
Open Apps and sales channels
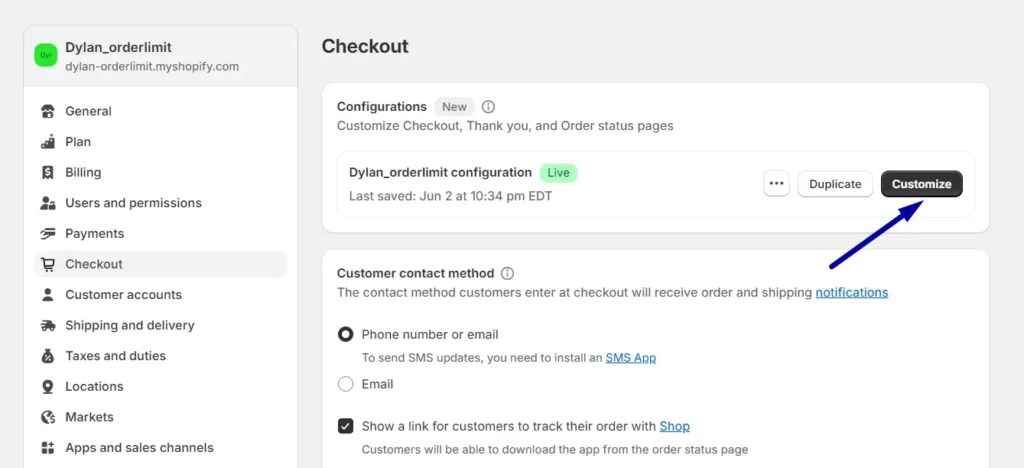[160, 448]
